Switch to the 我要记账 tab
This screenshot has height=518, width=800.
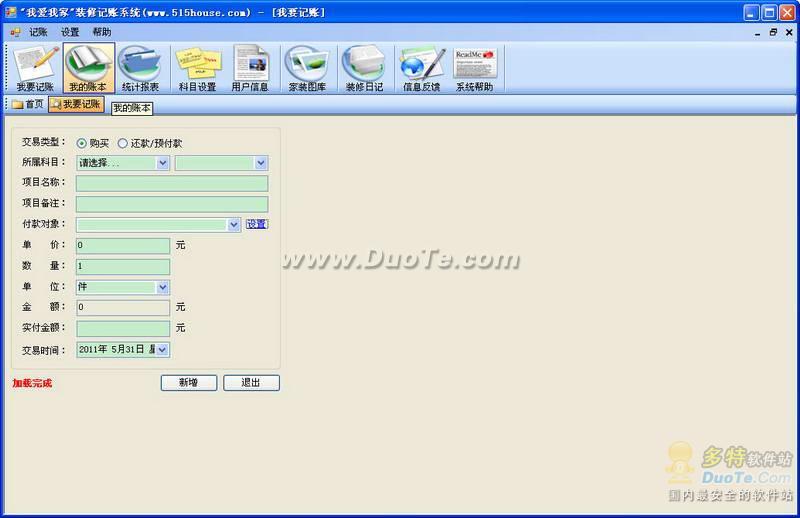[x=77, y=104]
